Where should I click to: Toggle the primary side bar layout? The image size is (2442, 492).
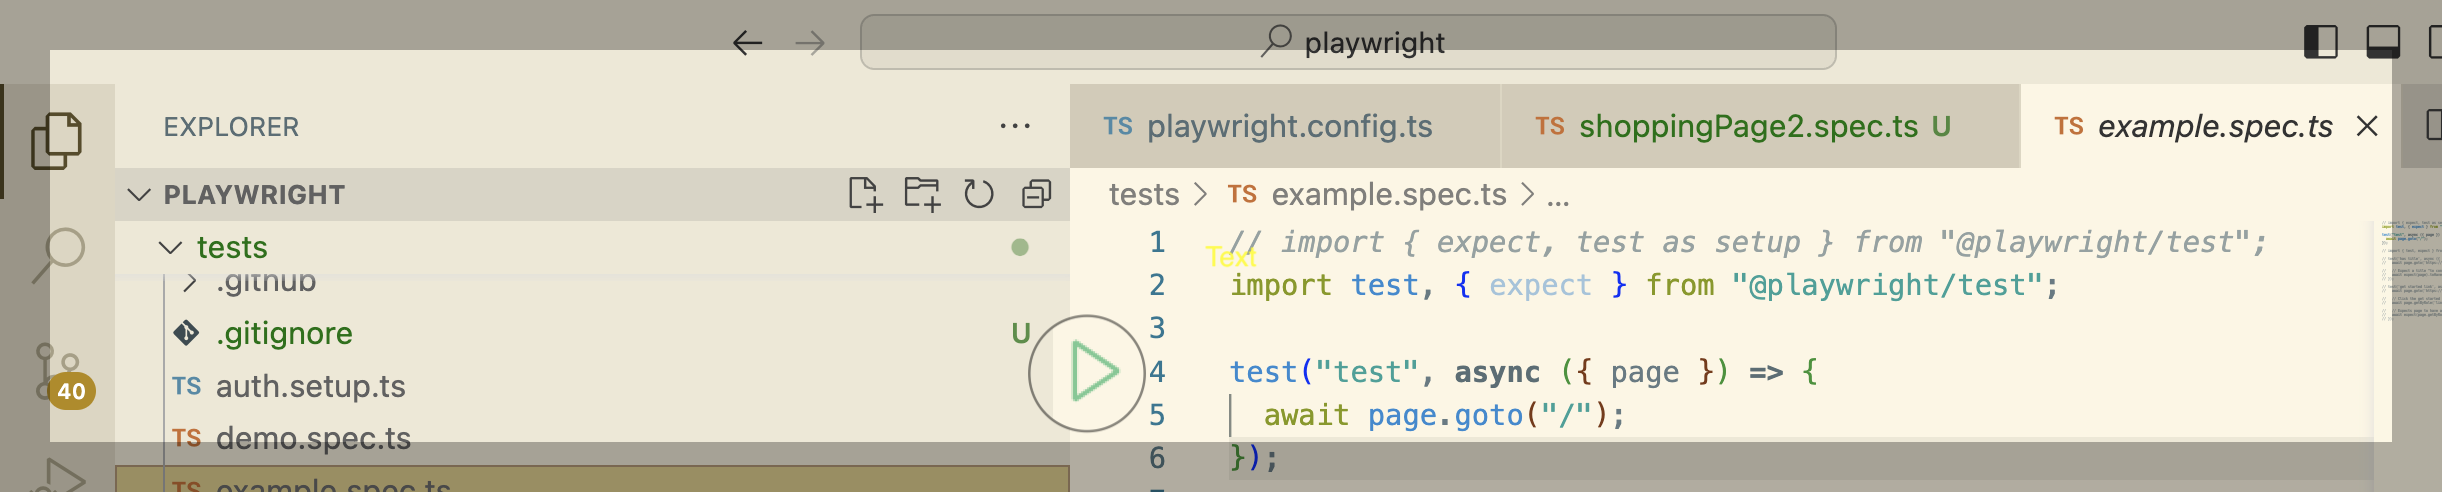[2320, 43]
